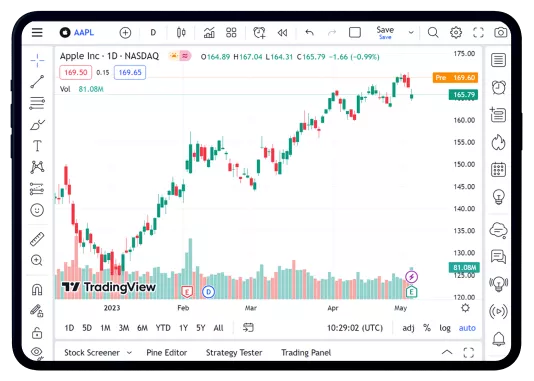Toggle log scale

[445, 328]
